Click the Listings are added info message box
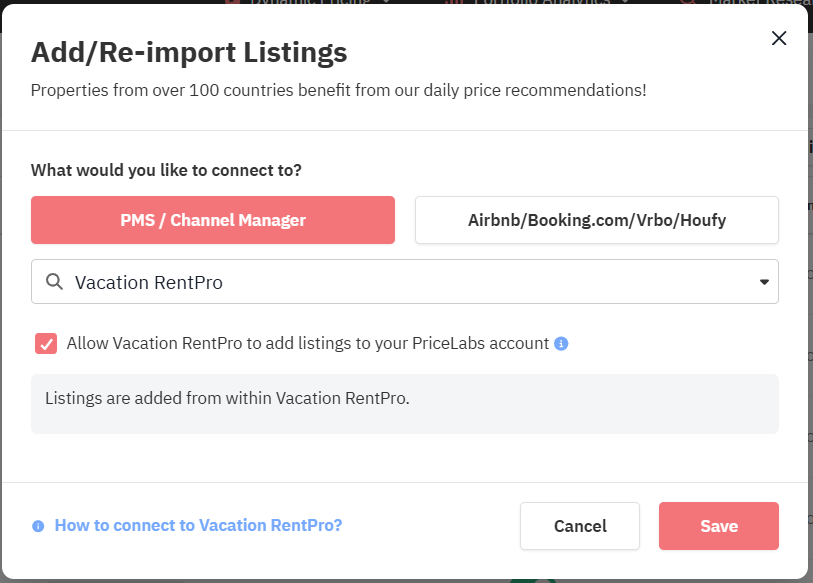Viewport: 813px width, 583px height. pyautogui.click(x=404, y=404)
